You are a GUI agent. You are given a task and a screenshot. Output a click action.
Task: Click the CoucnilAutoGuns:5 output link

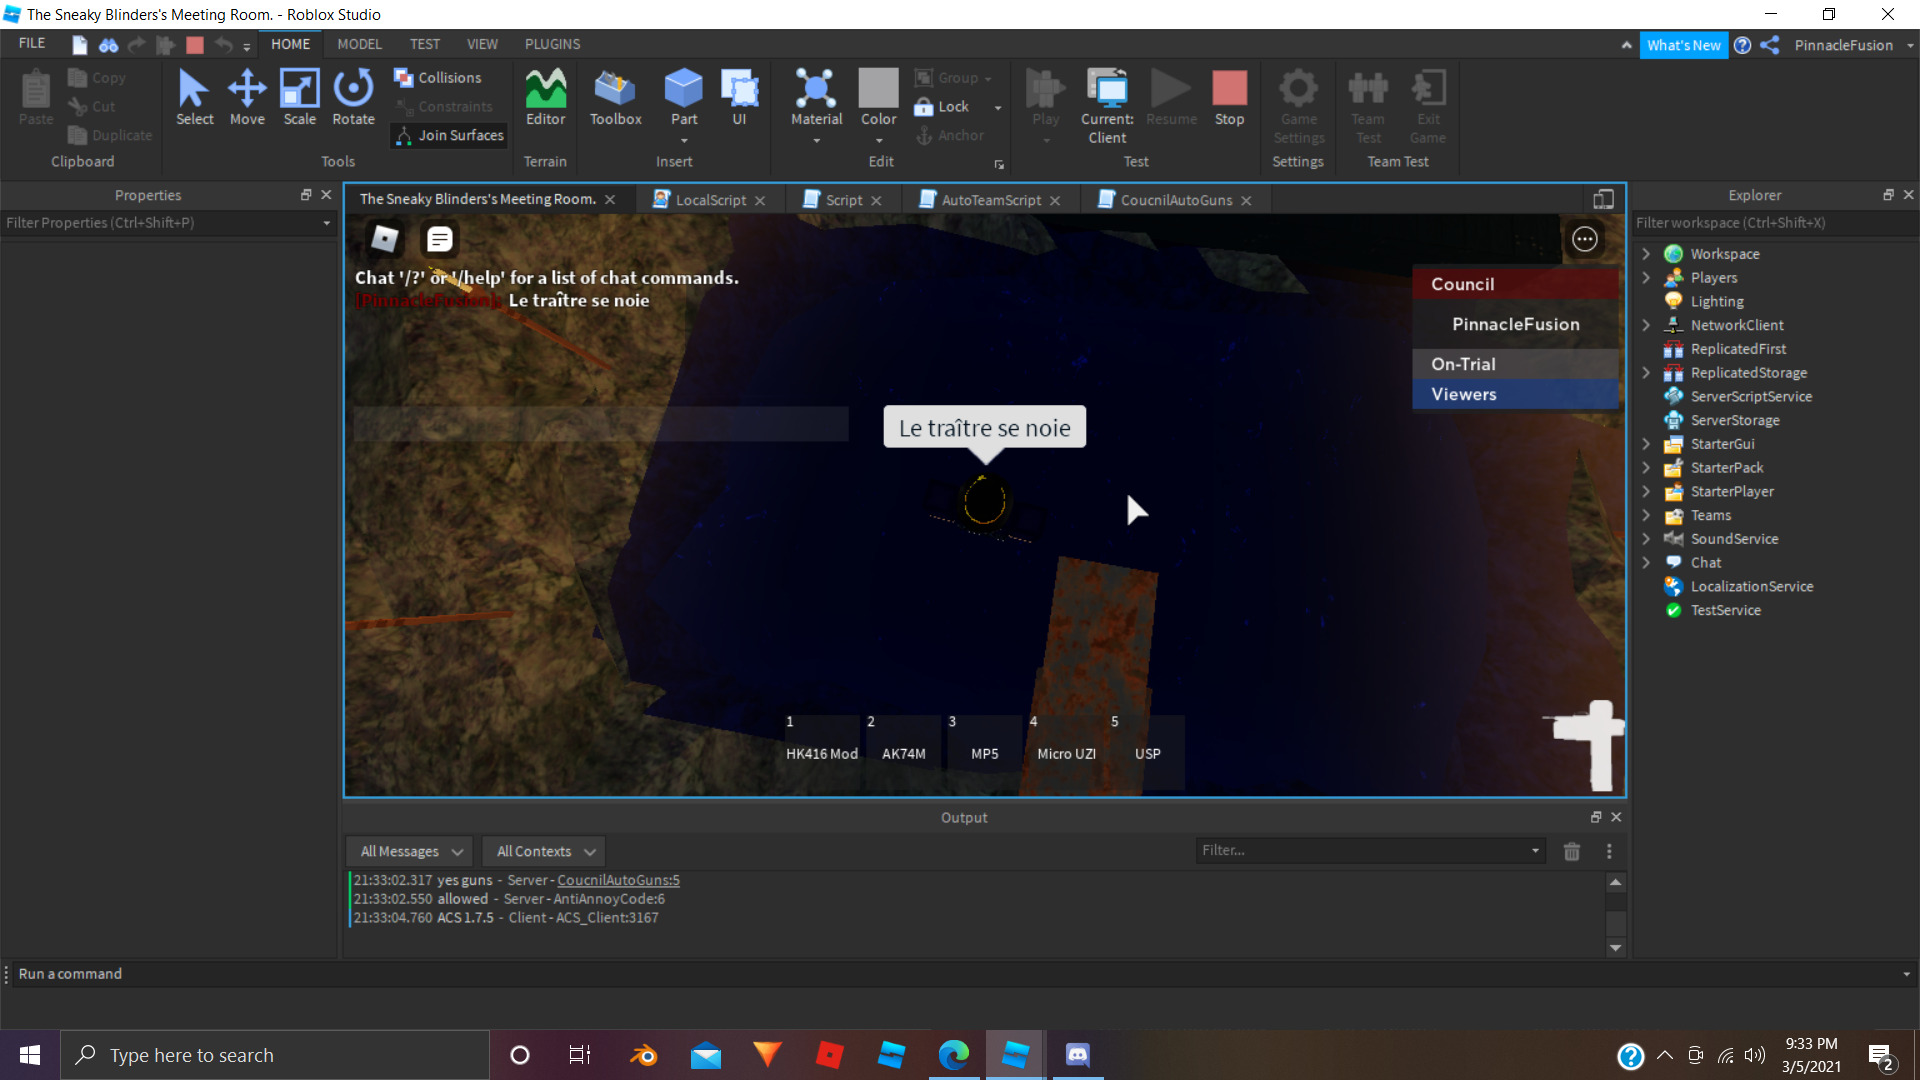coord(618,880)
